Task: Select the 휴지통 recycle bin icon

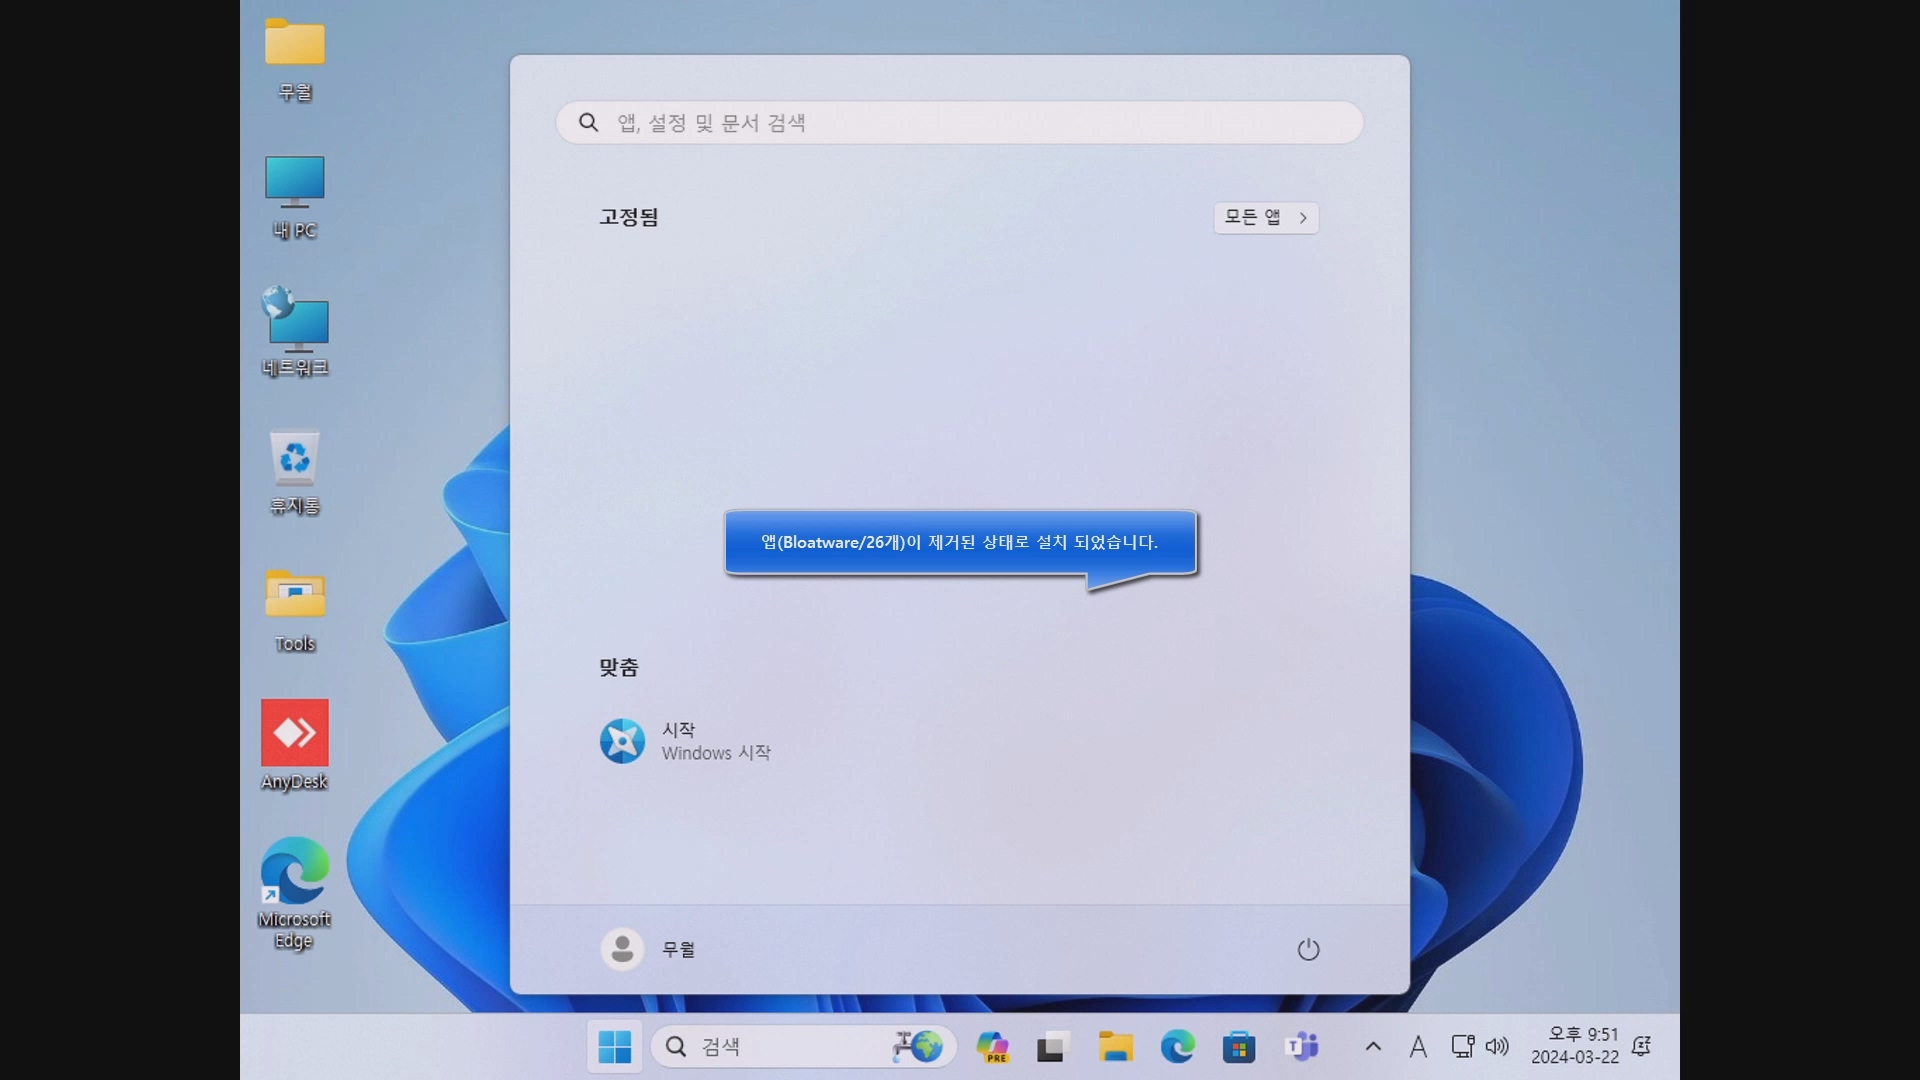Action: pos(294,470)
